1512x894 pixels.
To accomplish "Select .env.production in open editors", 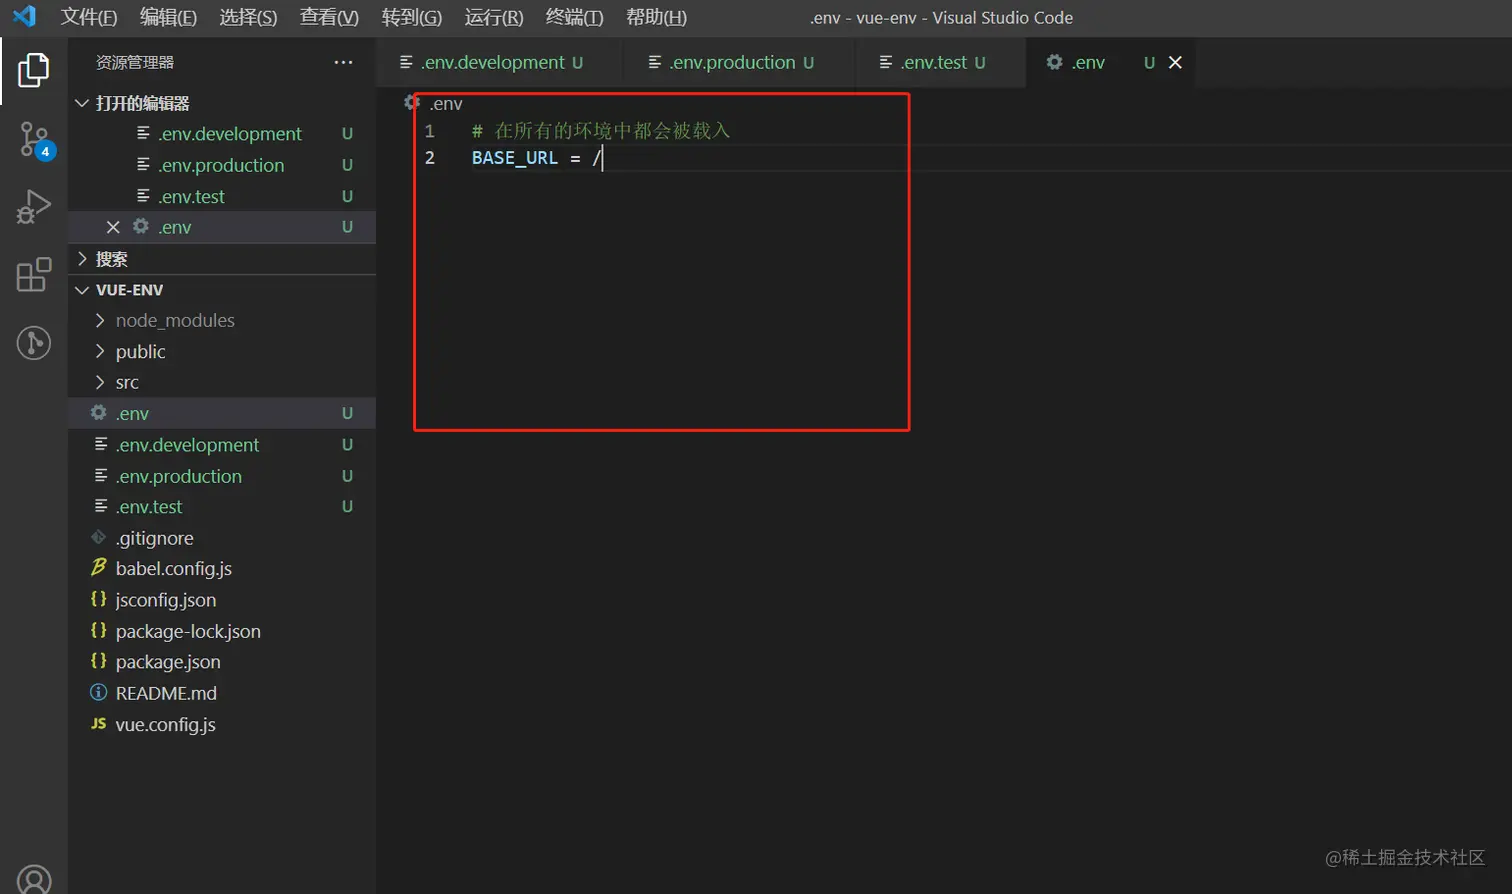I will [222, 165].
